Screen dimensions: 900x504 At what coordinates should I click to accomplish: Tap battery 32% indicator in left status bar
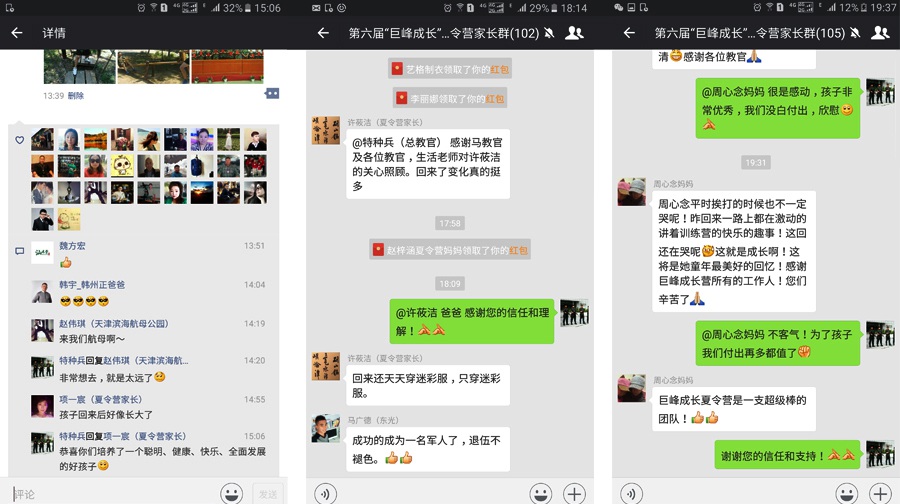pyautogui.click(x=236, y=8)
